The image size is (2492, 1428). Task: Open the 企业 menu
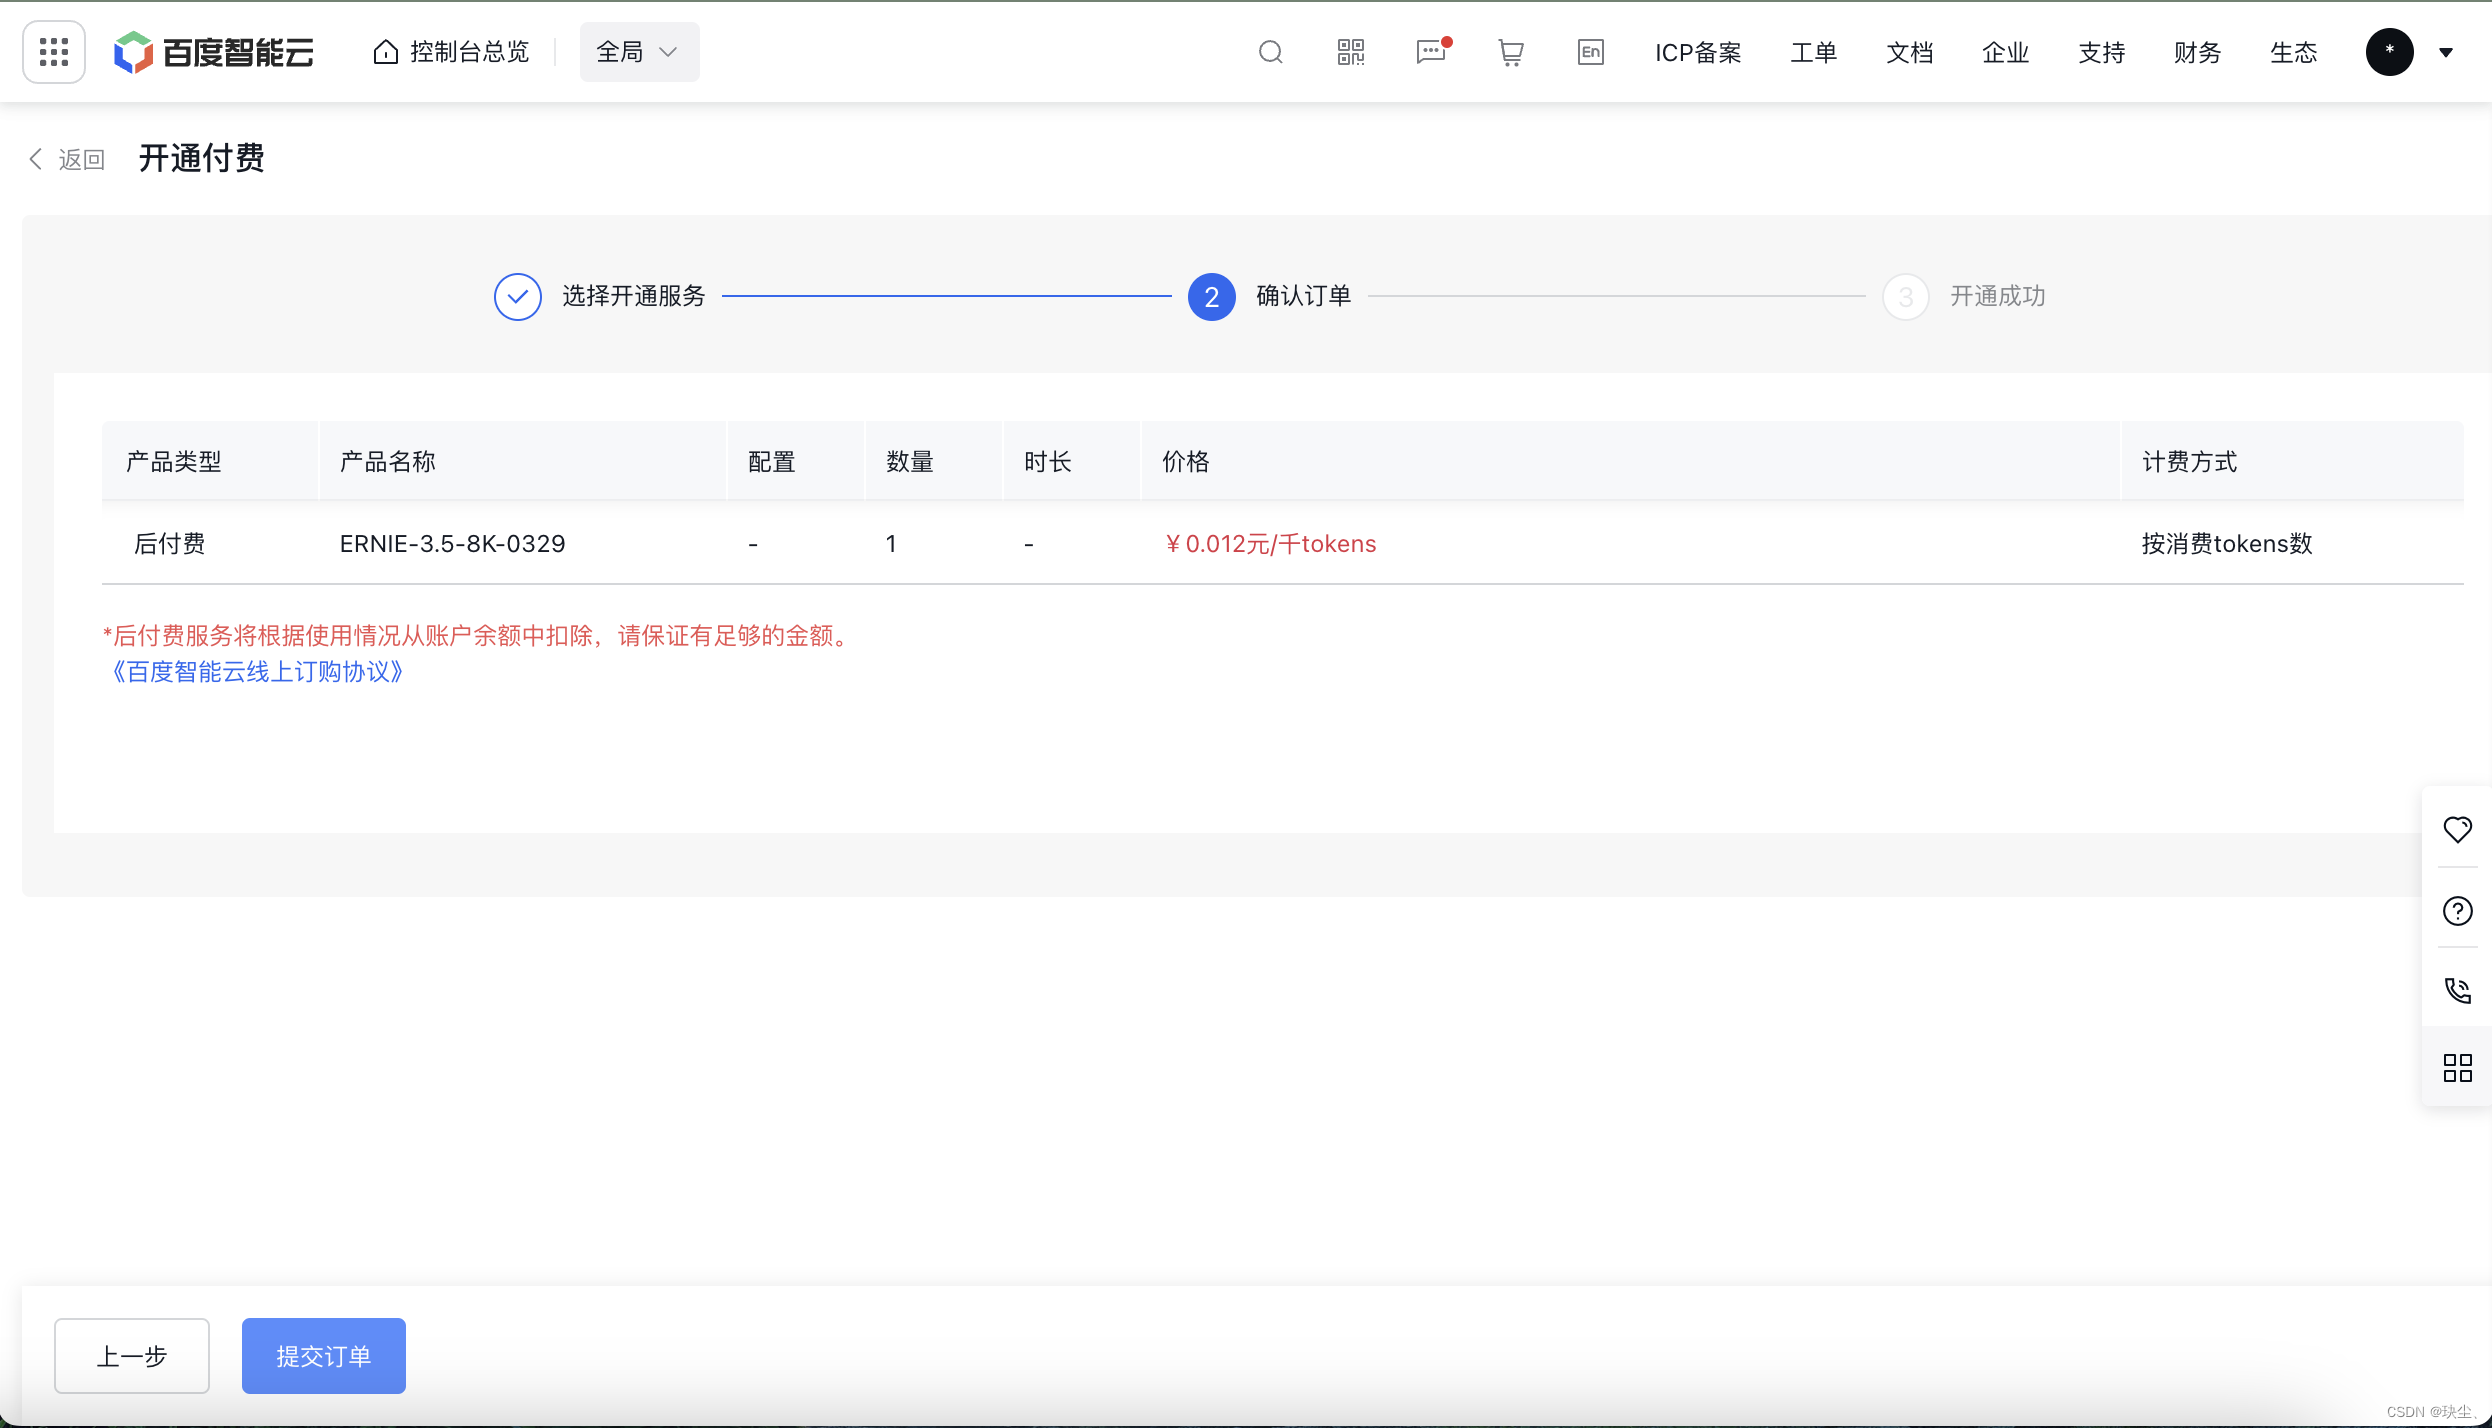coord(2006,52)
